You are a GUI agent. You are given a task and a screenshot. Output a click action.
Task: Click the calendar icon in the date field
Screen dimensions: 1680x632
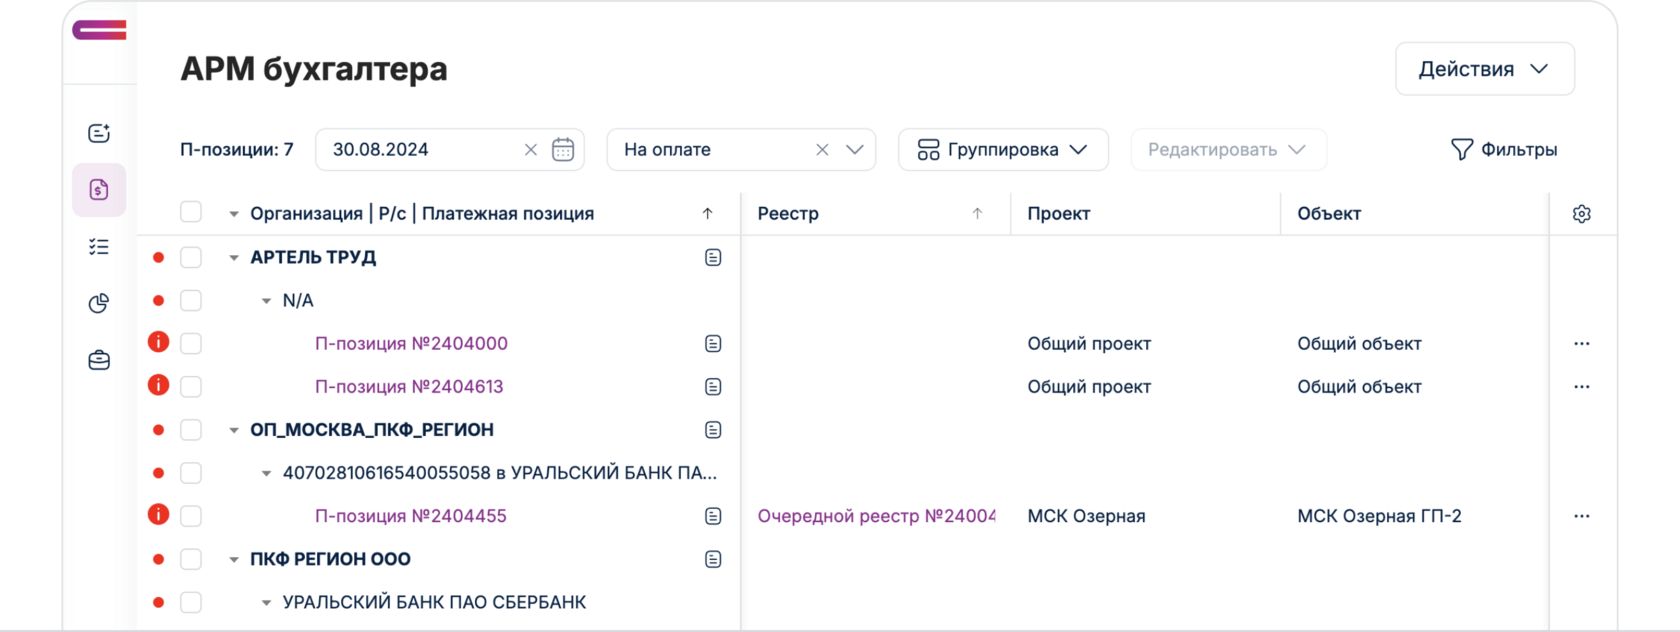pos(563,150)
